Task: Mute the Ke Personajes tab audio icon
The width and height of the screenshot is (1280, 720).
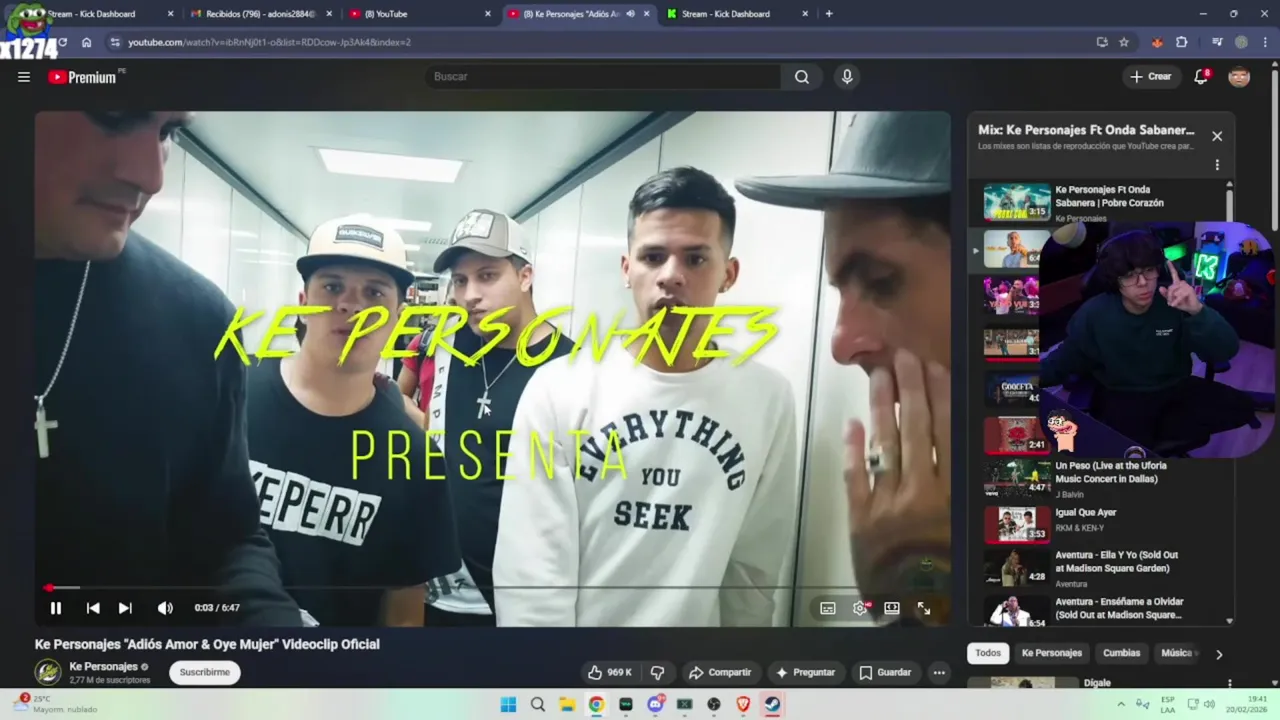Action: pos(630,14)
